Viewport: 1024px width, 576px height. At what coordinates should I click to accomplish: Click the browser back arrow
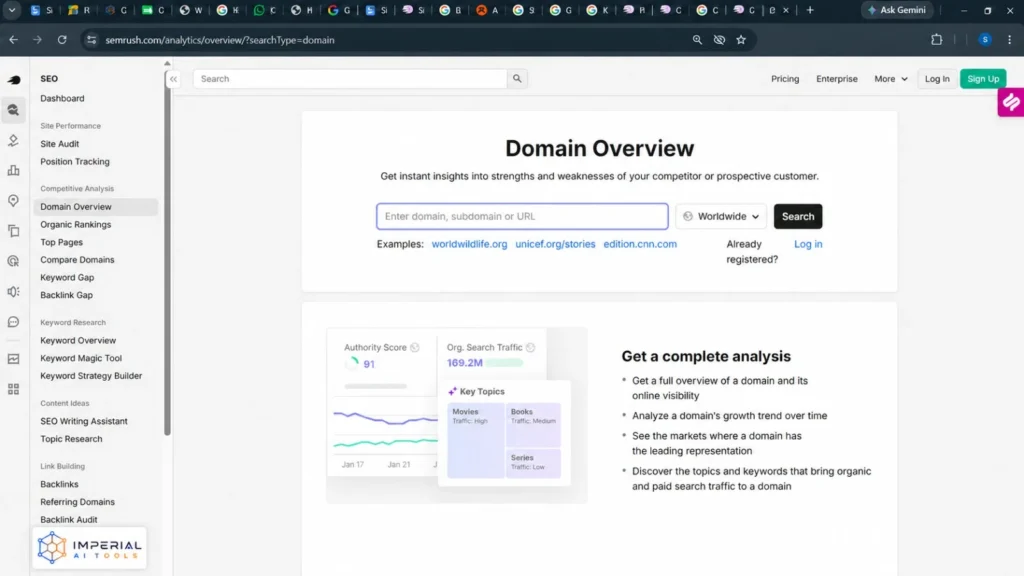(14, 40)
